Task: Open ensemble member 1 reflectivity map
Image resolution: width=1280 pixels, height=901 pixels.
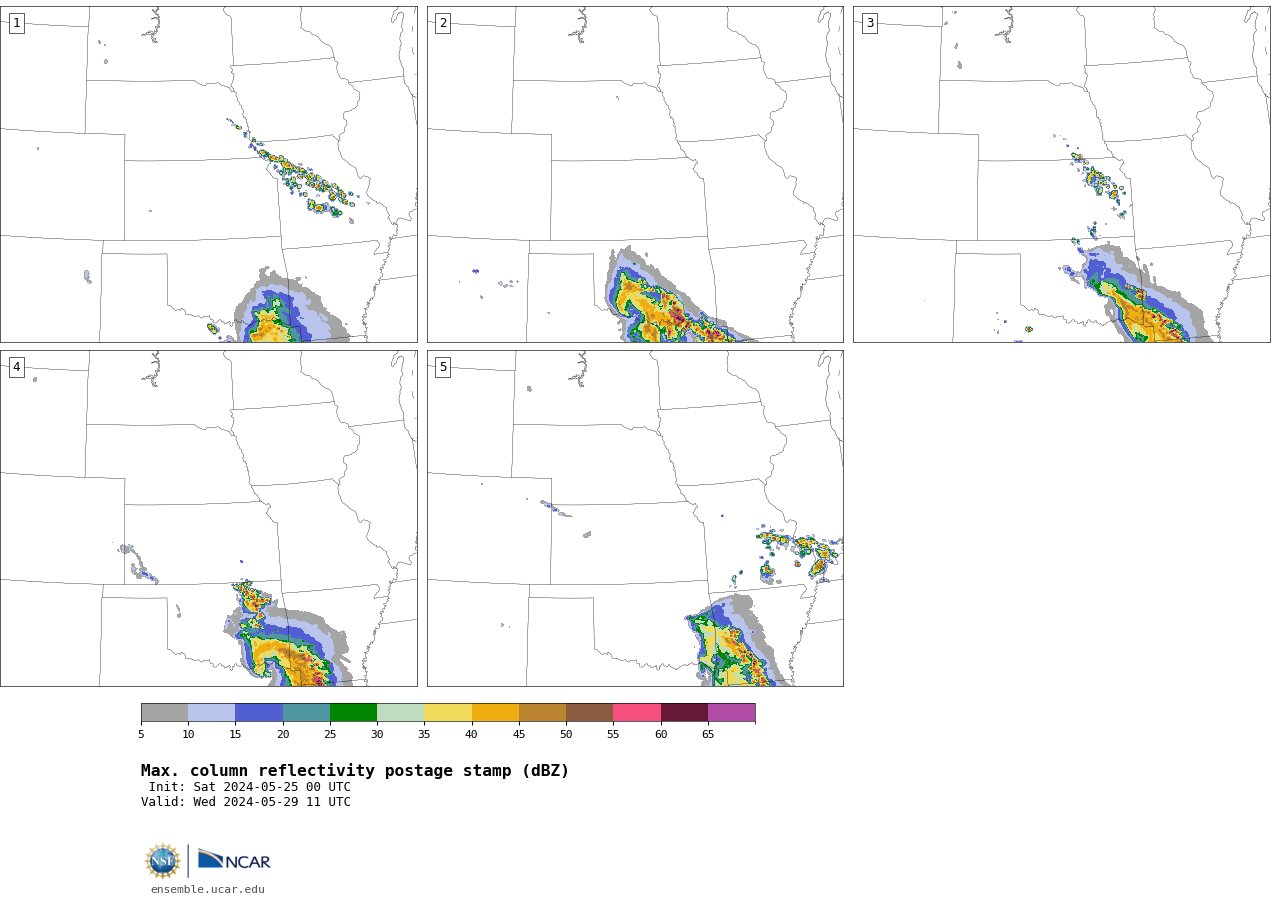Action: (208, 174)
